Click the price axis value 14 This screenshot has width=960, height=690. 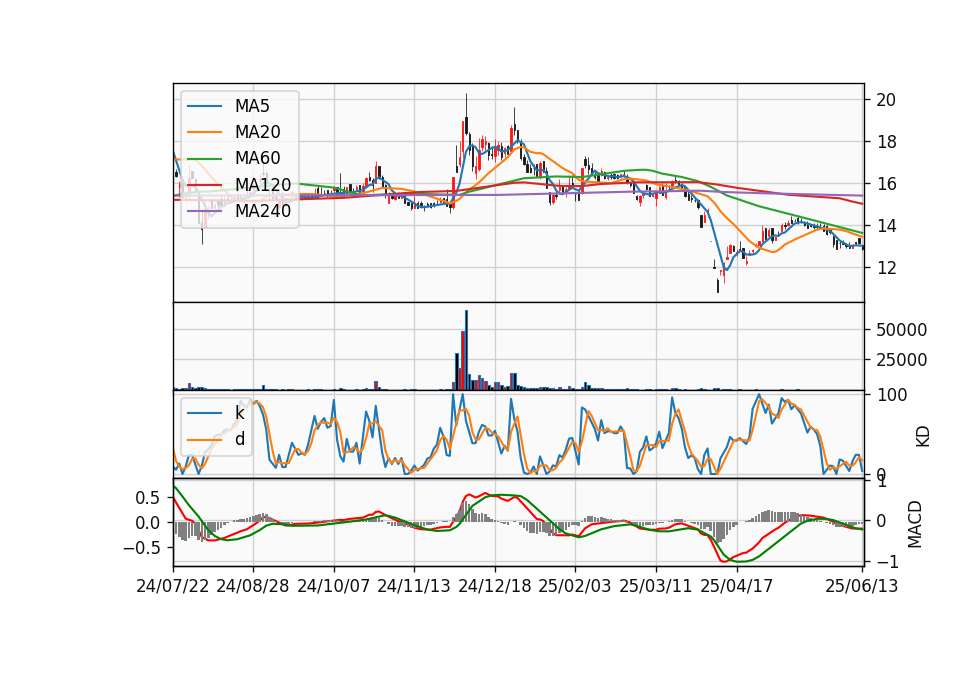pyautogui.click(x=886, y=226)
